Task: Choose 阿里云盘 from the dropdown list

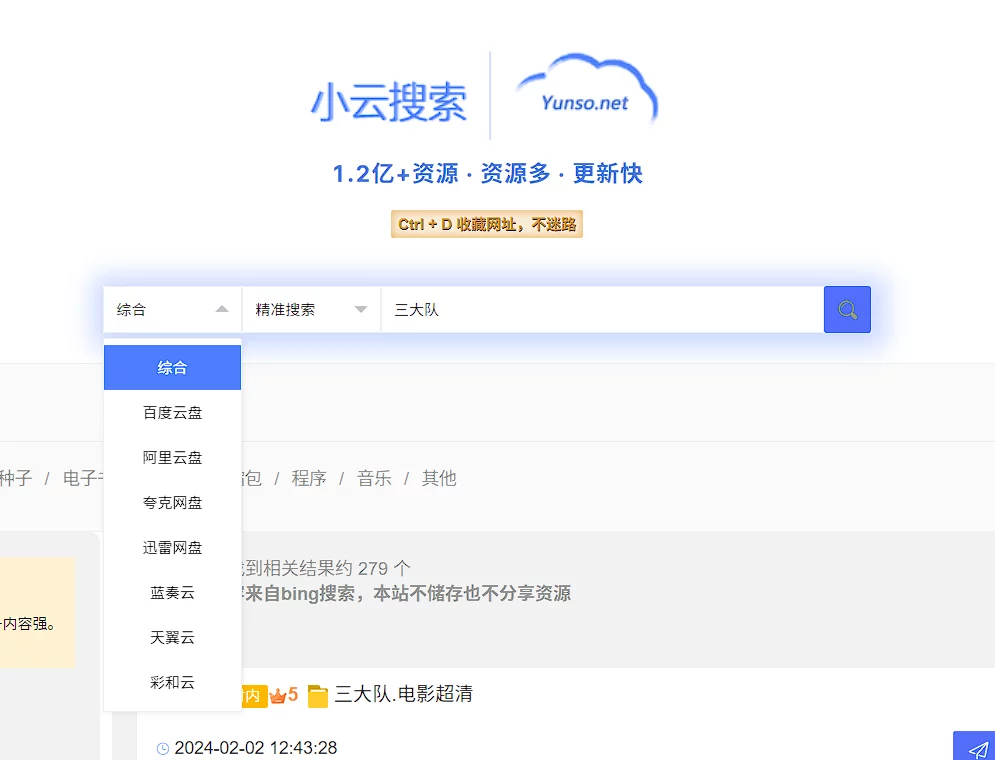Action: [x=172, y=458]
